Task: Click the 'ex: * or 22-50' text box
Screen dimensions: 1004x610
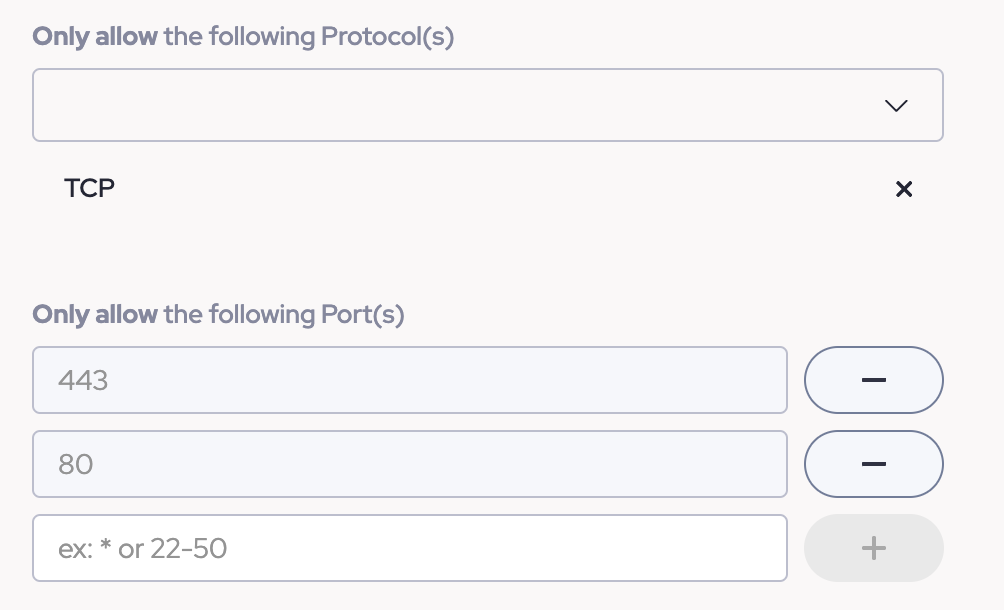Action: [409, 548]
